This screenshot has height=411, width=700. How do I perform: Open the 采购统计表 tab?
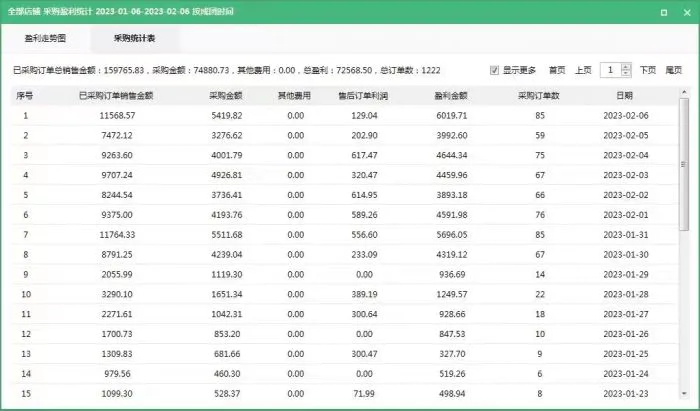point(134,38)
